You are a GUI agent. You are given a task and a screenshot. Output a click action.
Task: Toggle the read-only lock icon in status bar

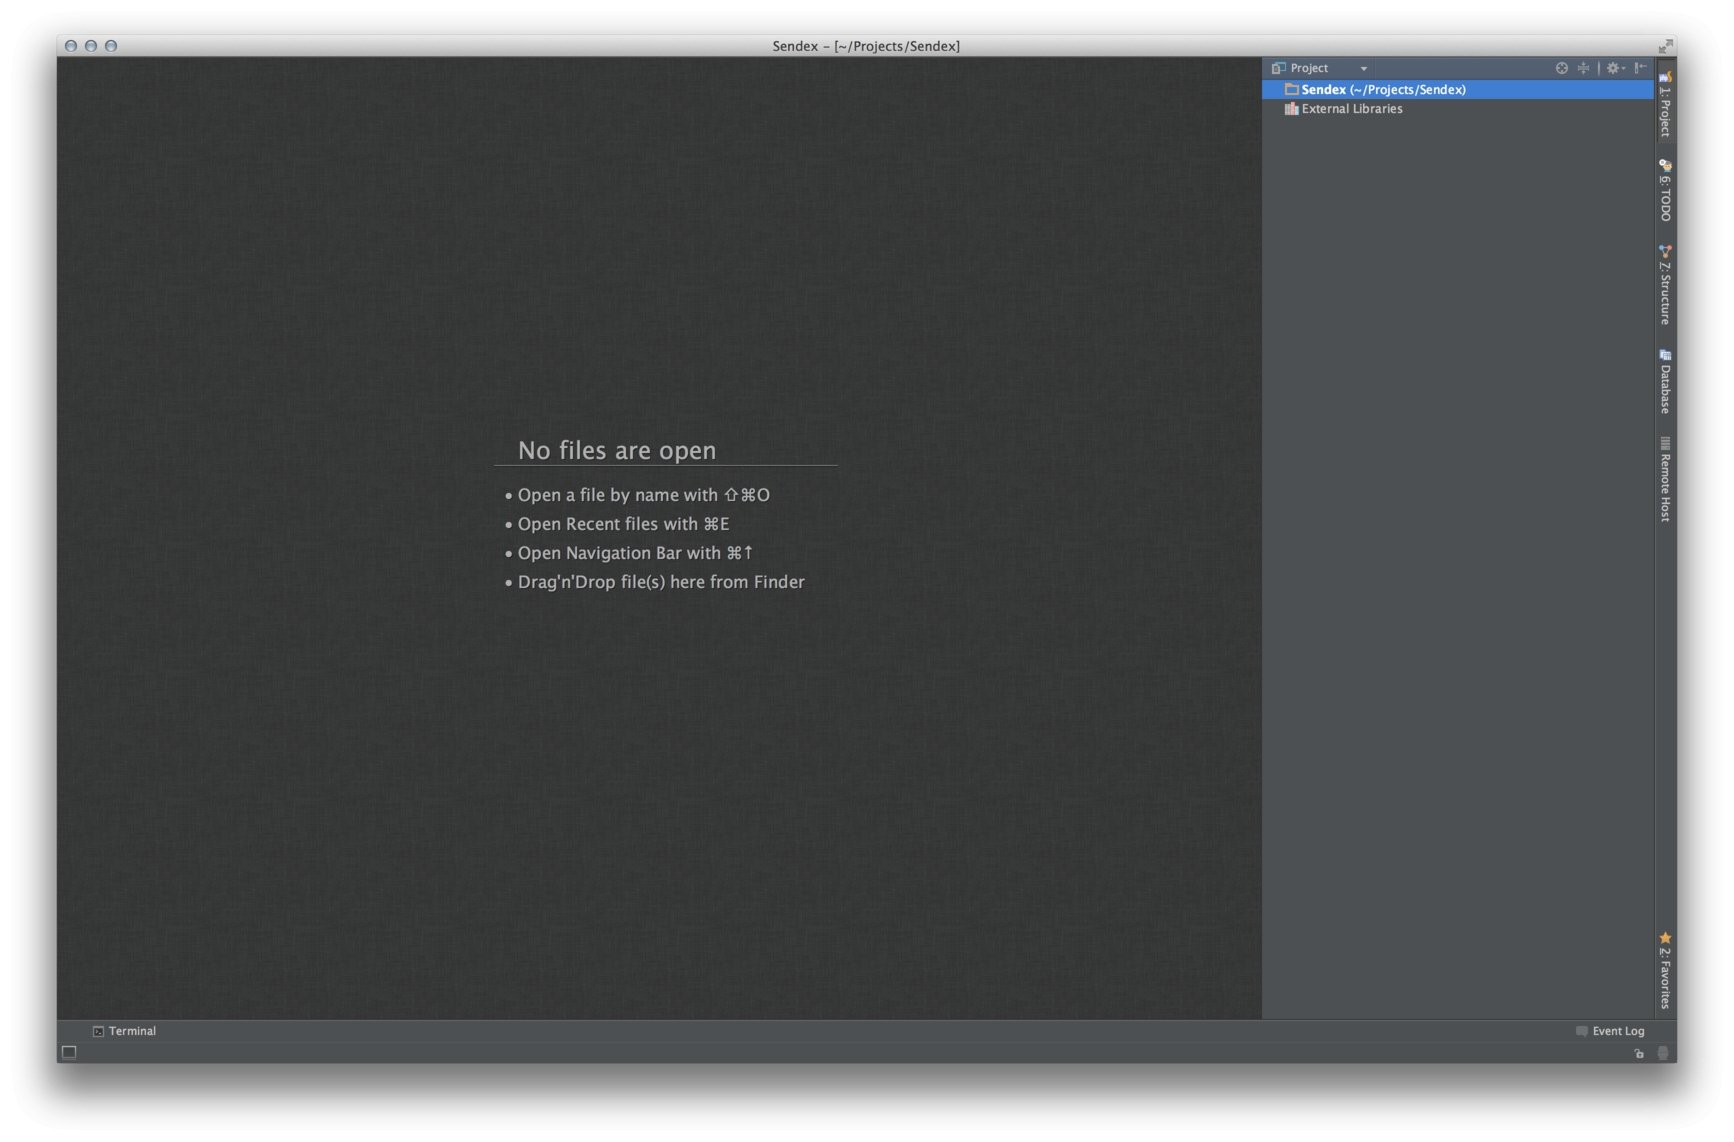click(x=1639, y=1053)
